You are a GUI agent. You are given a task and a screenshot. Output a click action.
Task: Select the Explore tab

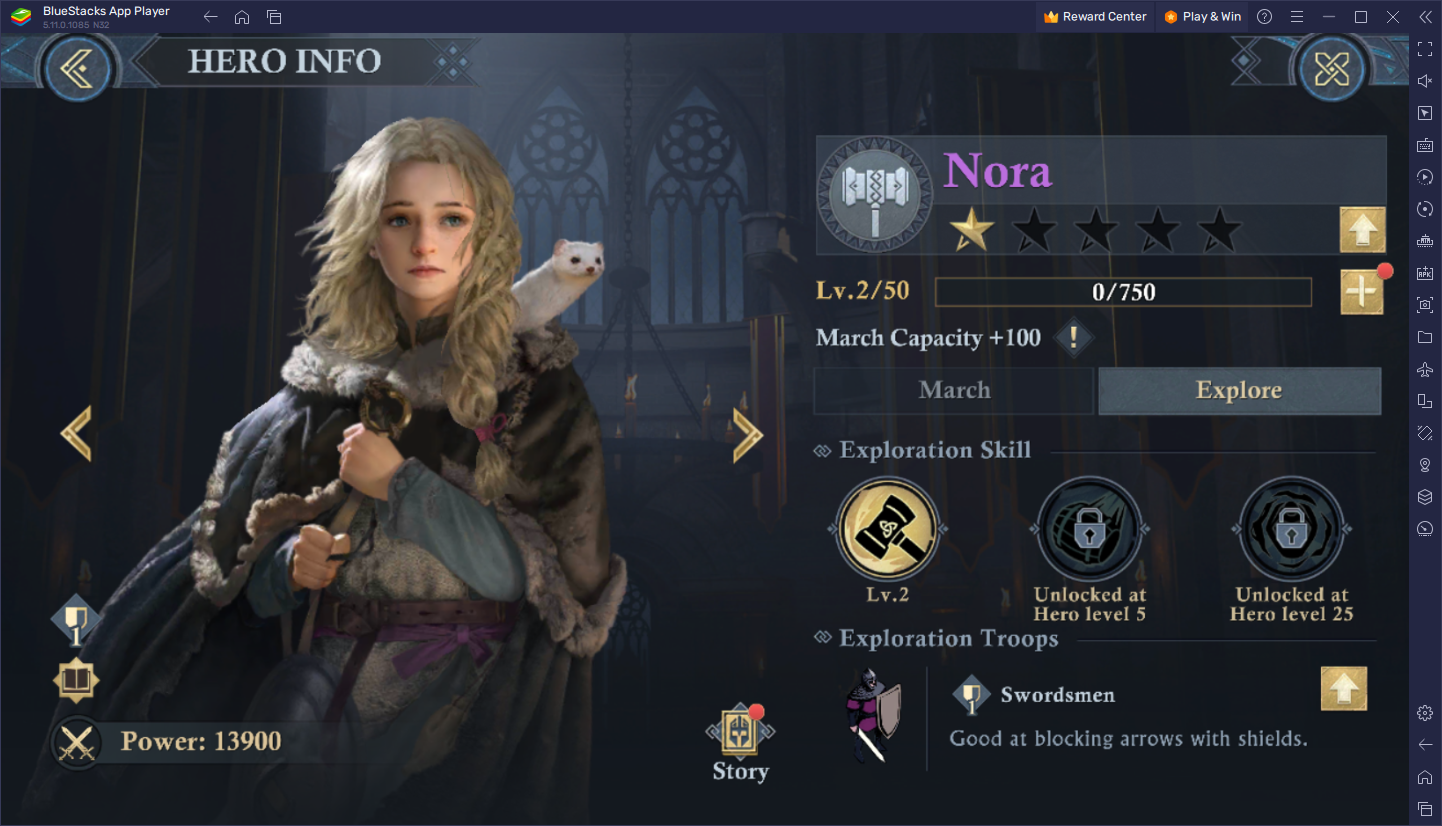pyautogui.click(x=1239, y=390)
